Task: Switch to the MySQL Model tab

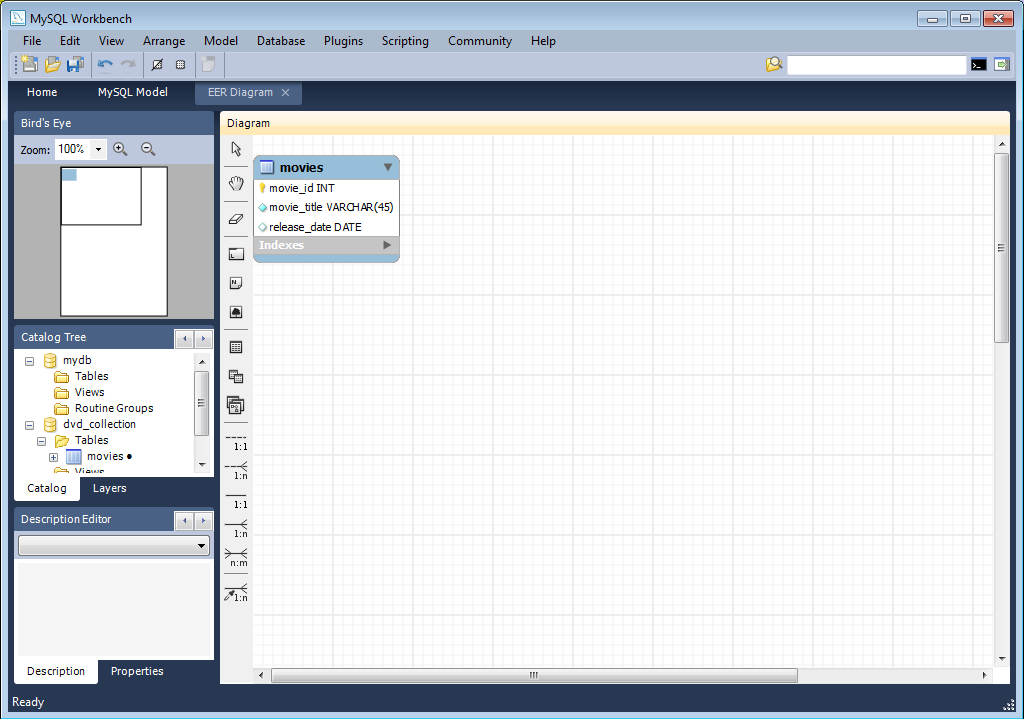Action: point(133,91)
